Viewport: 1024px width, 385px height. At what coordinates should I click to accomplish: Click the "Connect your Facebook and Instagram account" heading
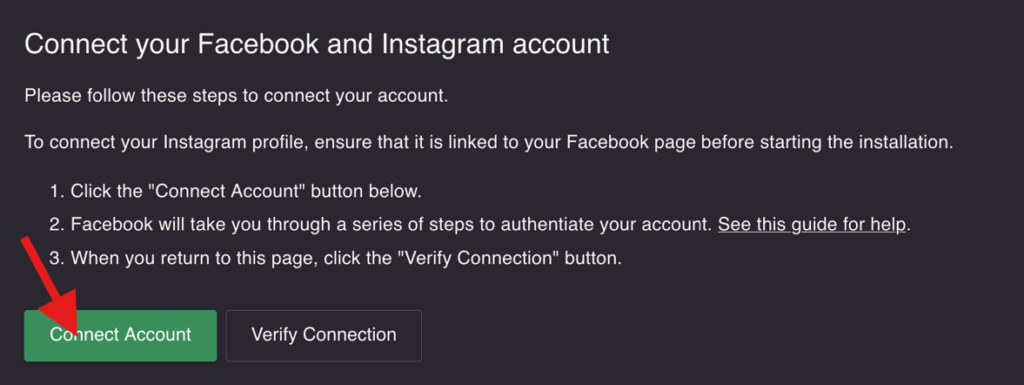click(x=317, y=44)
